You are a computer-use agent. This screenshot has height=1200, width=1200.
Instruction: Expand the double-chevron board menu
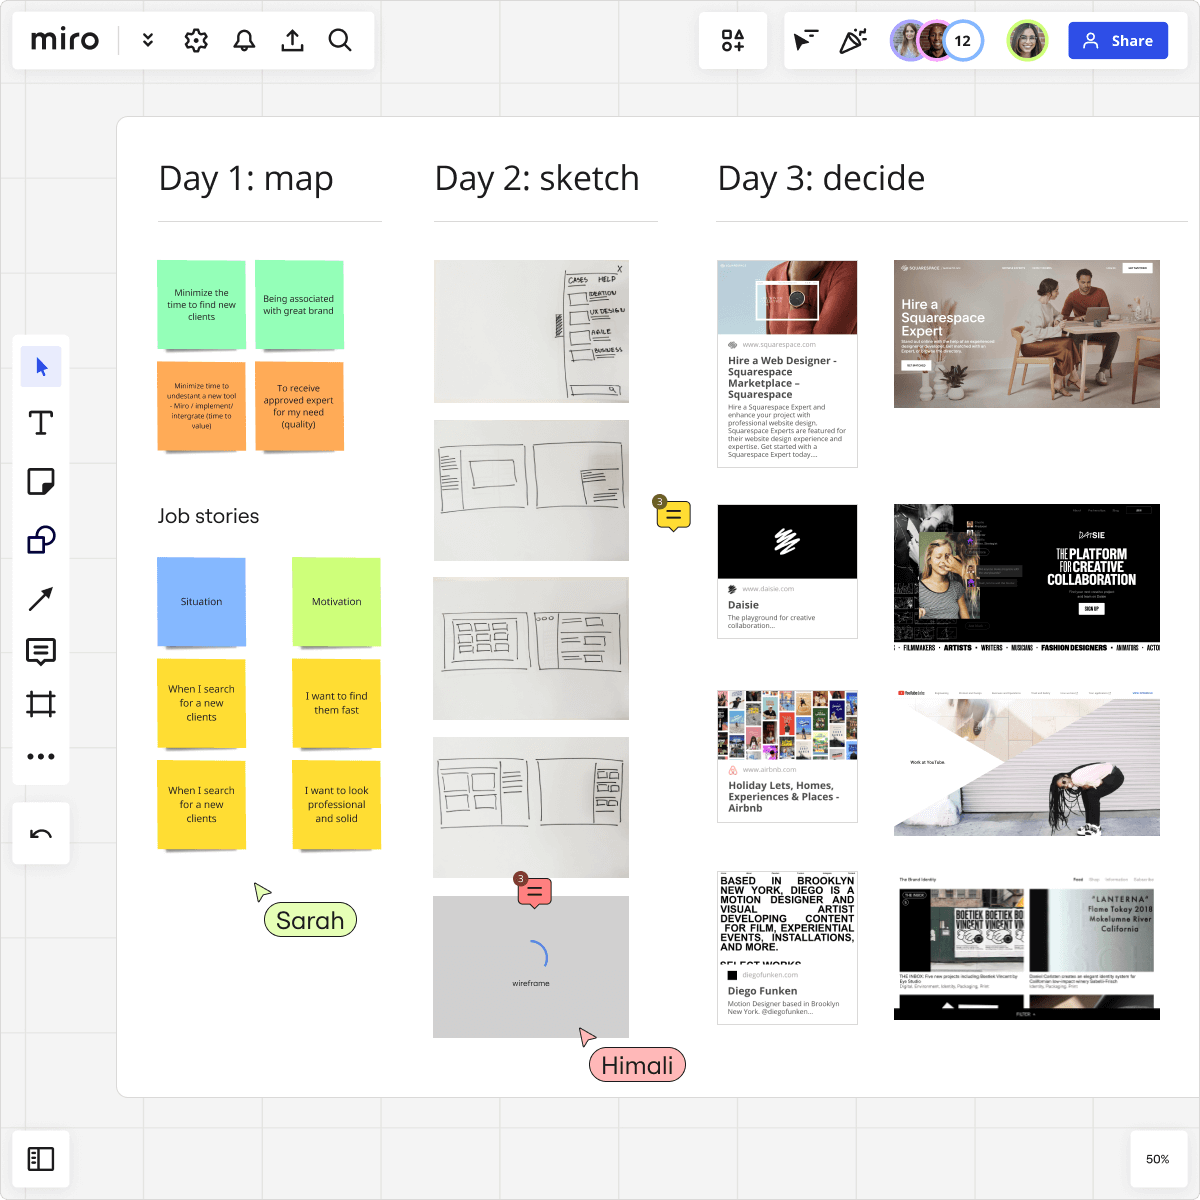(148, 40)
